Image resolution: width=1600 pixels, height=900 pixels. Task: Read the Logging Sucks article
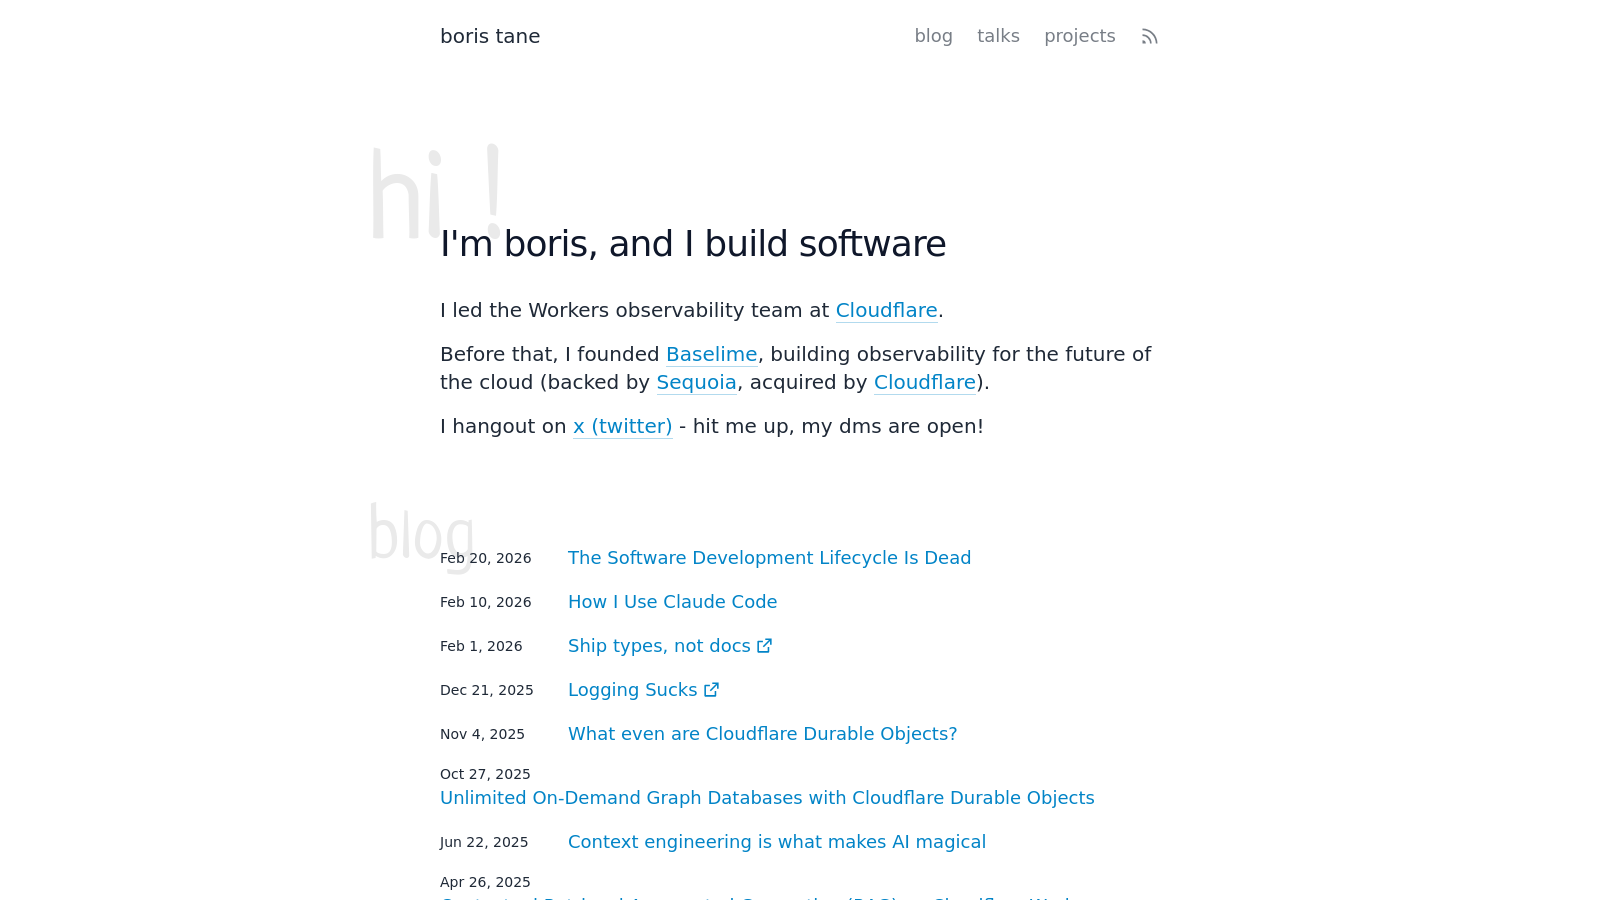coord(632,690)
